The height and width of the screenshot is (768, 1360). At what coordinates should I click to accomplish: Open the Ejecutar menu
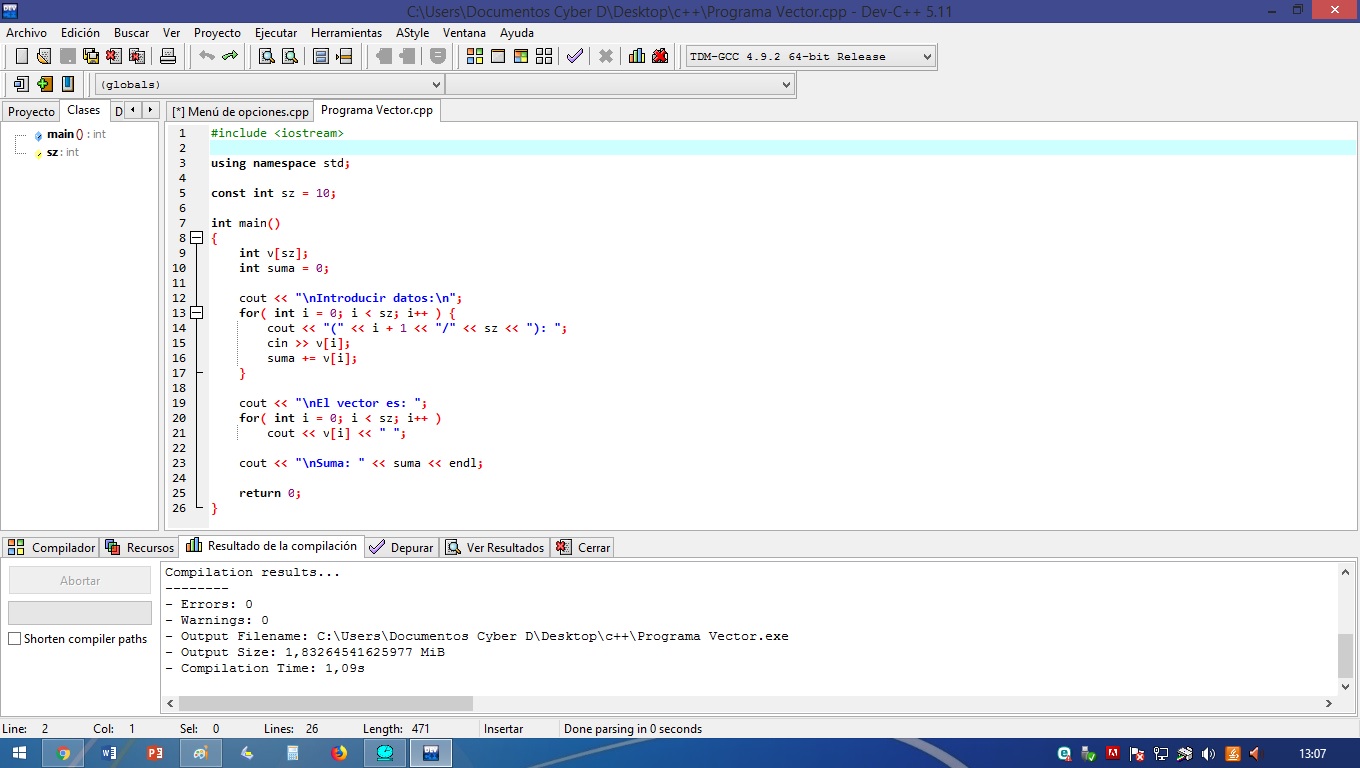(276, 33)
